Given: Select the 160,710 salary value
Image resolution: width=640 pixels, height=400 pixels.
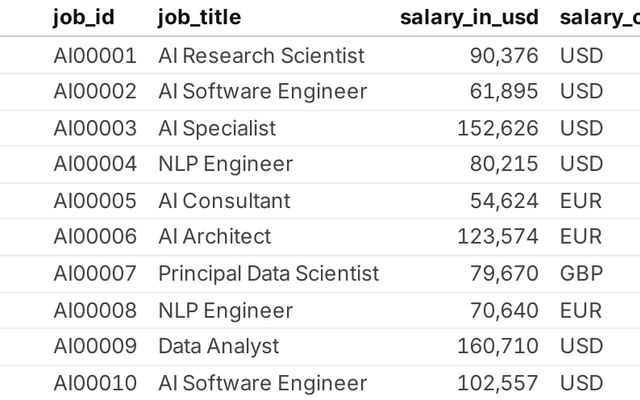Looking at the screenshot, I should pyautogui.click(x=497, y=346).
